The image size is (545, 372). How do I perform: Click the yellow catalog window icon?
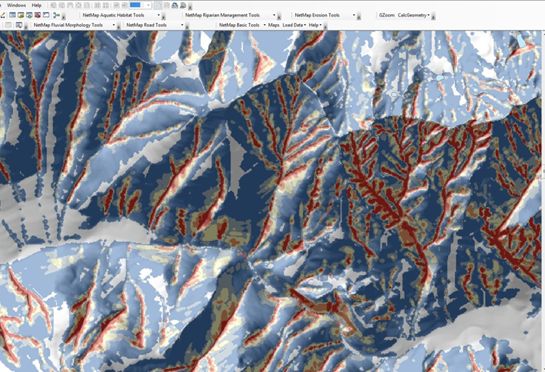coord(21,15)
